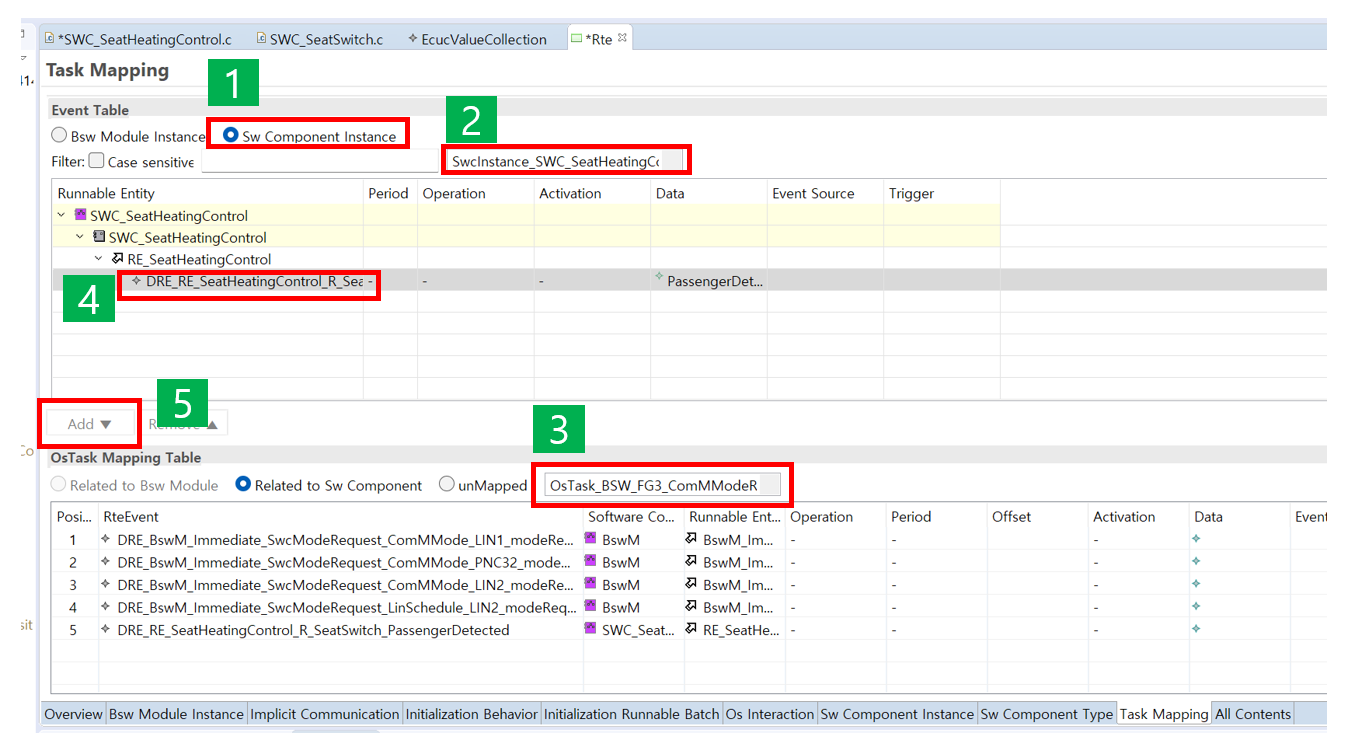Click the Event Source column header
The height and width of the screenshot is (742, 1345).
click(x=825, y=193)
